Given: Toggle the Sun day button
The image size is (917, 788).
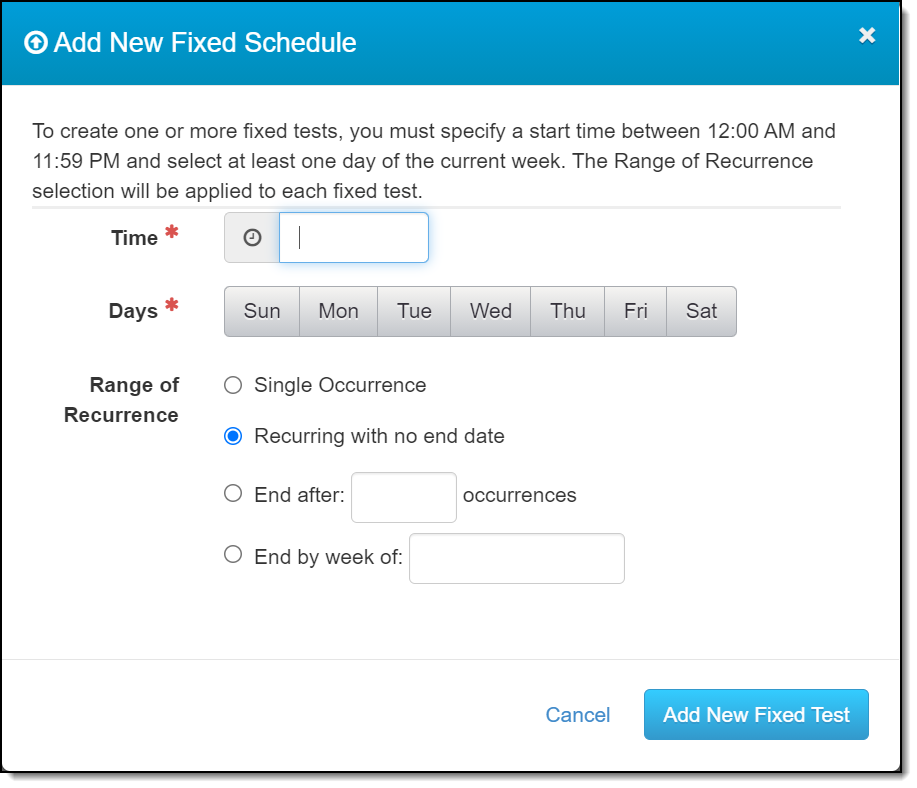Looking at the screenshot, I should (x=262, y=311).
